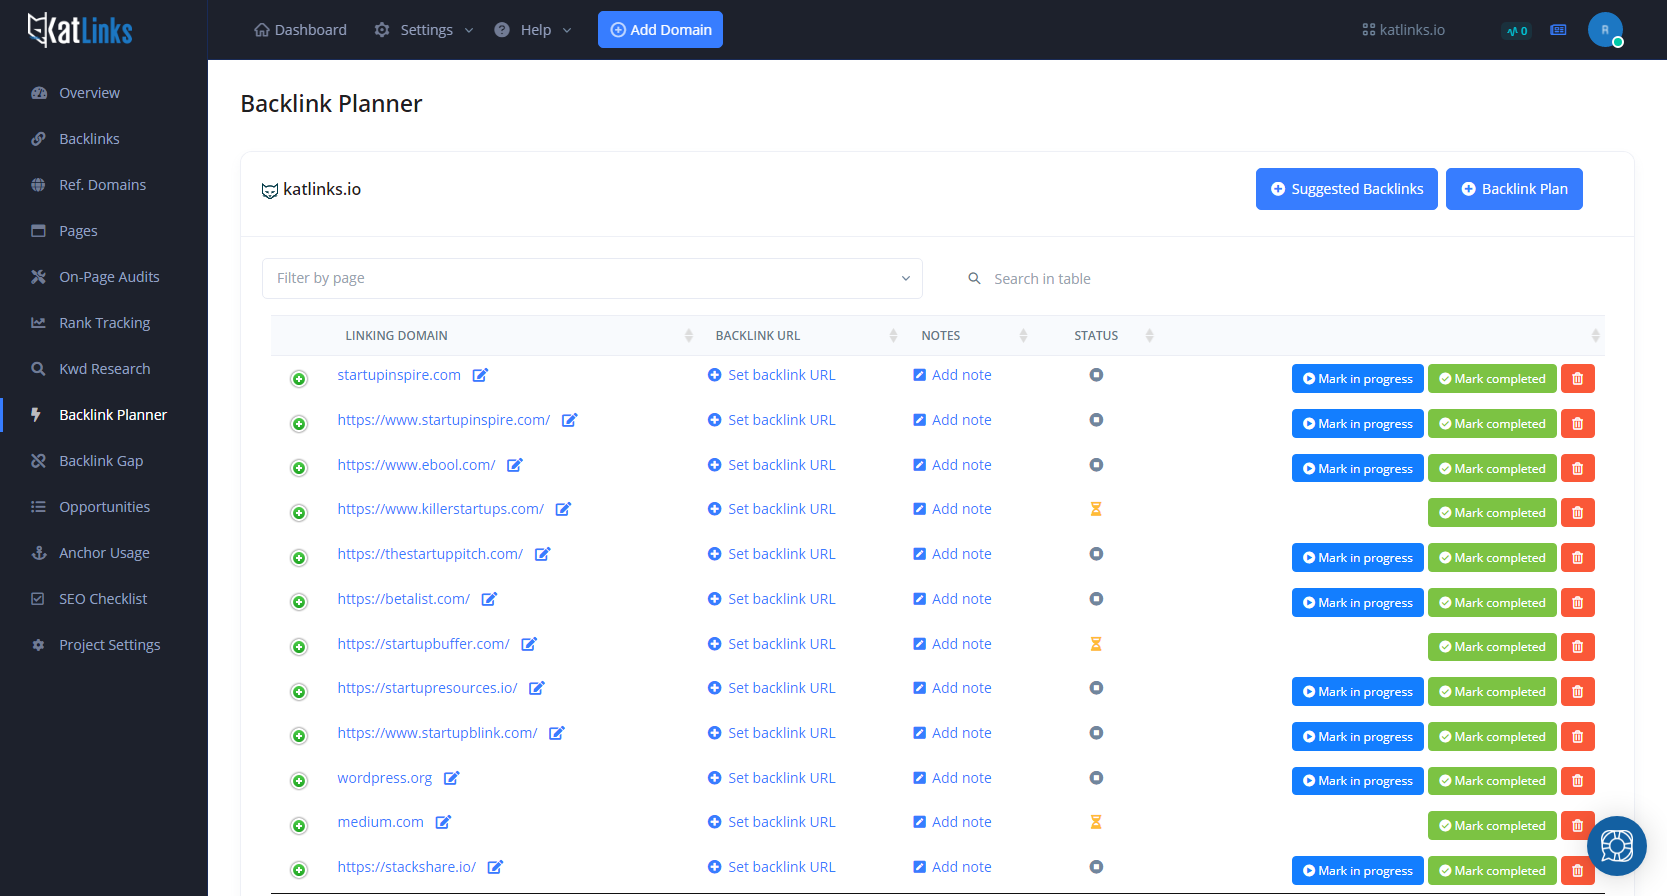Delete the betalist.com row with trash icon
1667x896 pixels.
pos(1577,603)
